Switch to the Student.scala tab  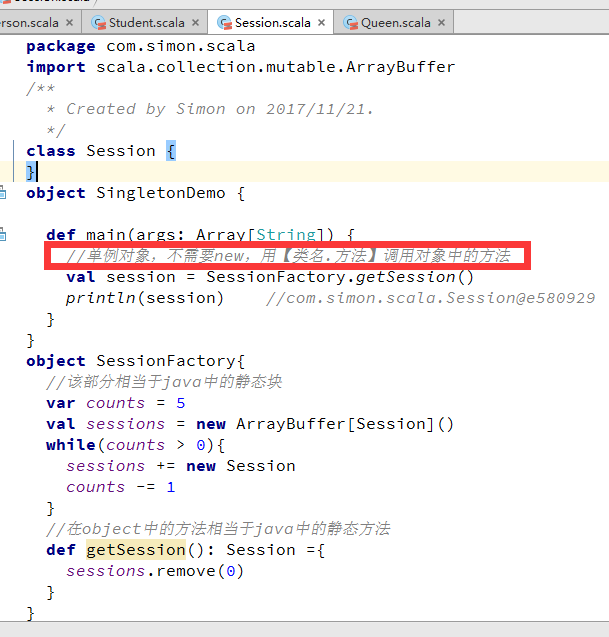pyautogui.click(x=145, y=23)
